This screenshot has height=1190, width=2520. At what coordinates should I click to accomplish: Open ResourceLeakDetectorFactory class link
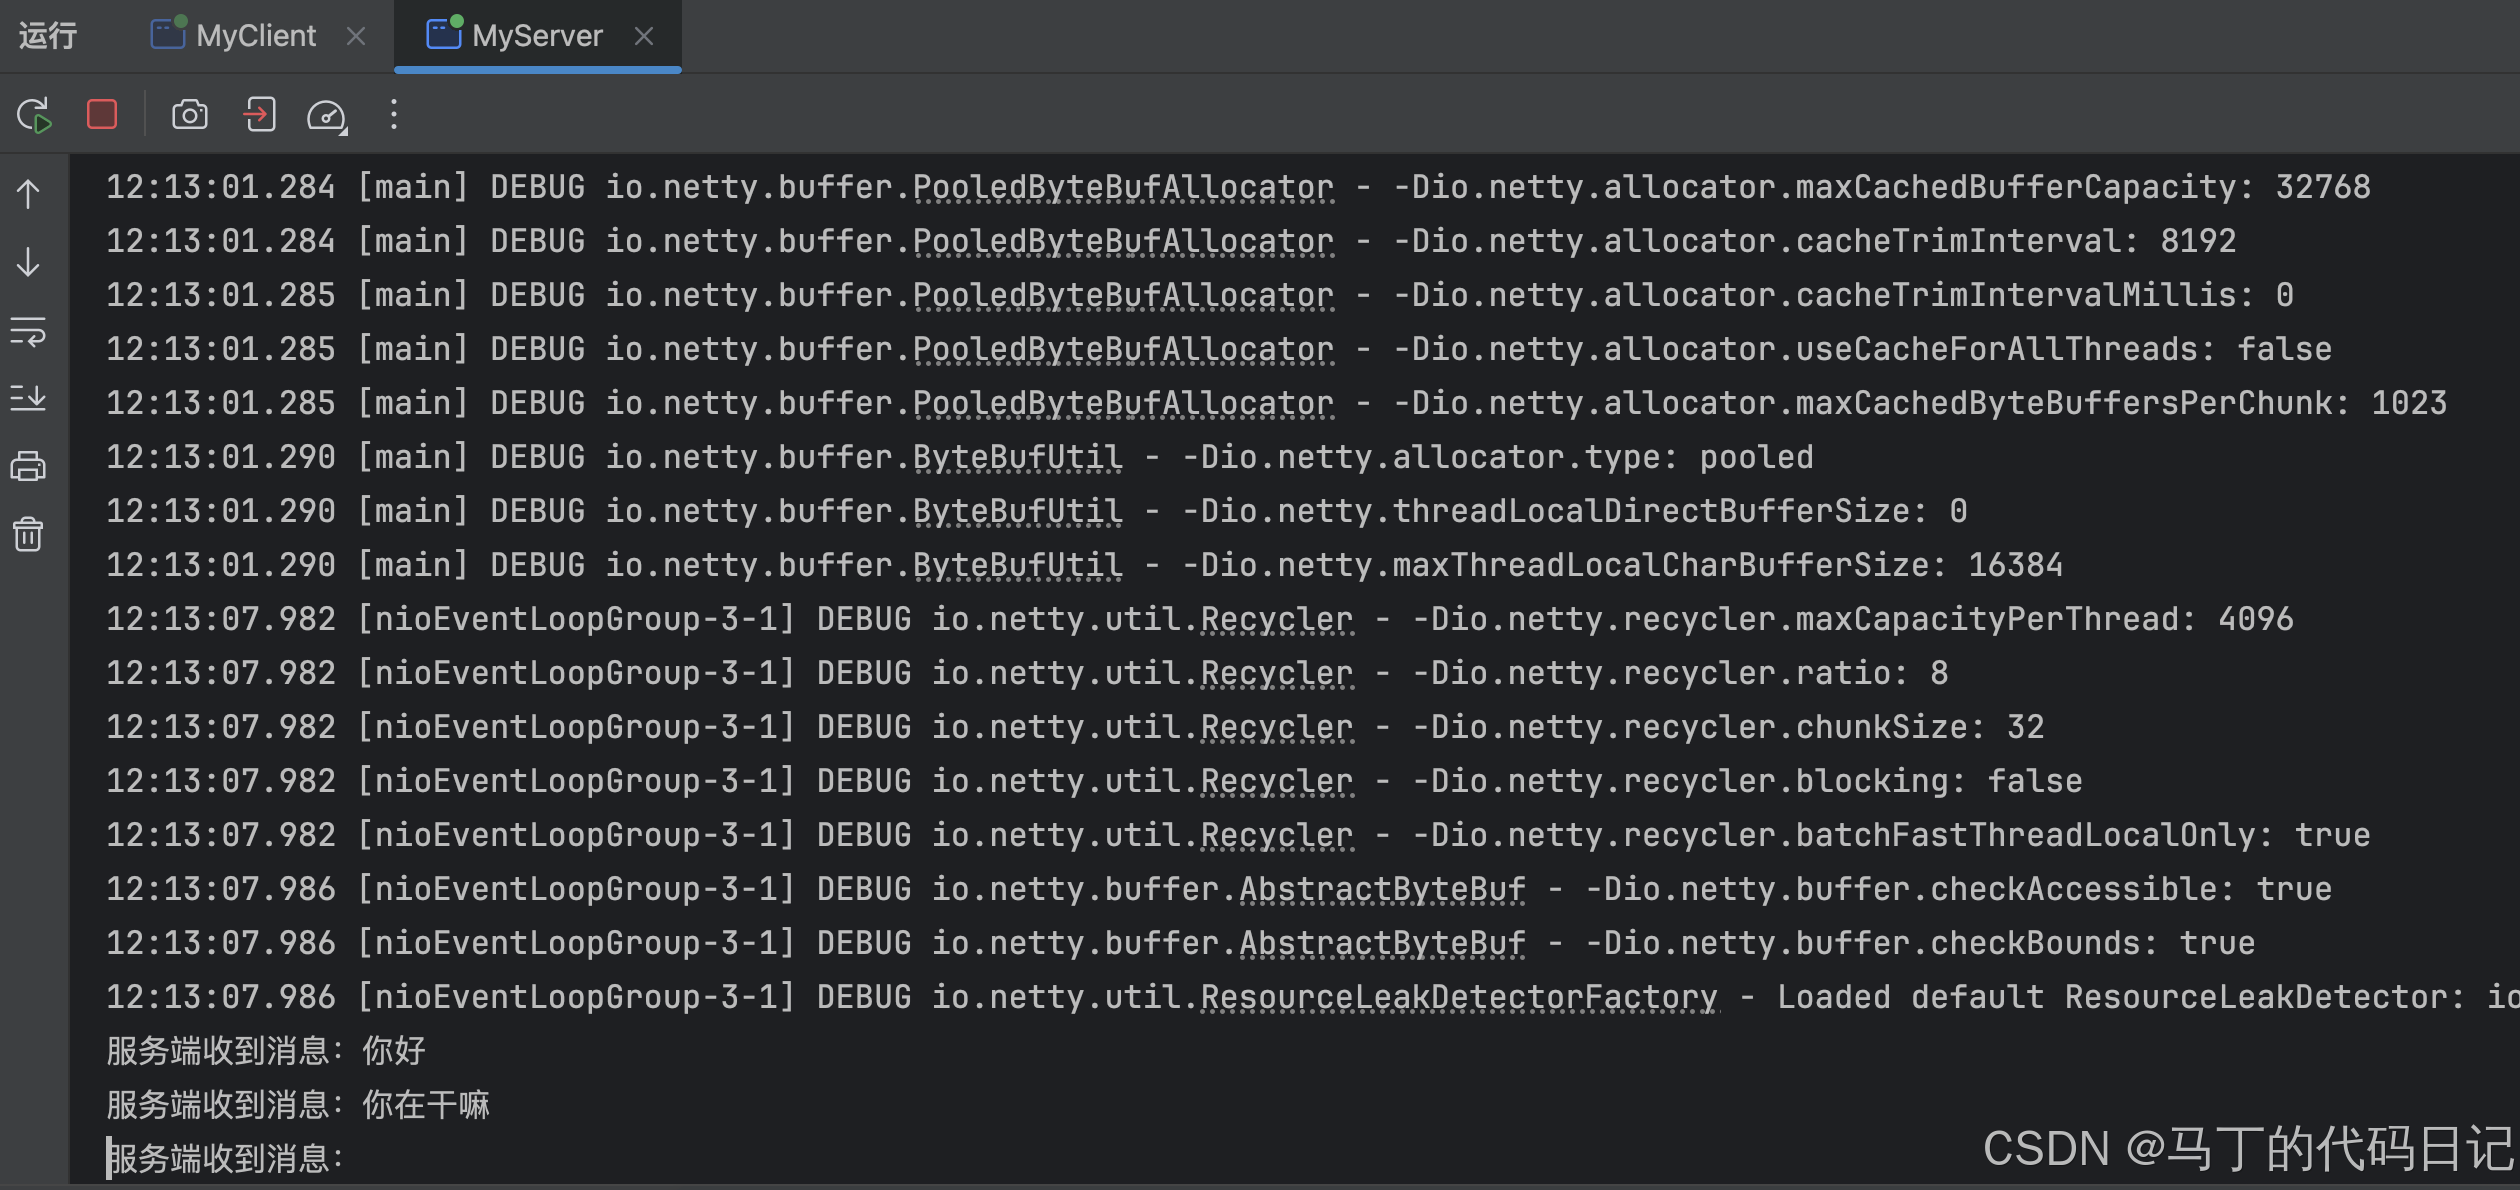(x=1459, y=997)
